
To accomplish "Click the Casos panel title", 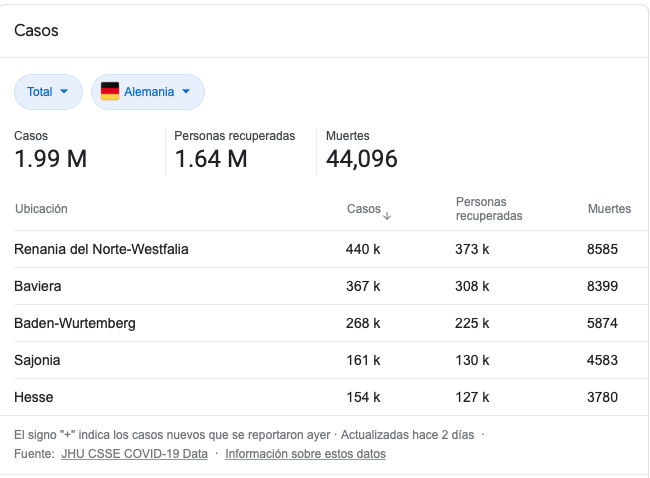I will [x=36, y=31].
